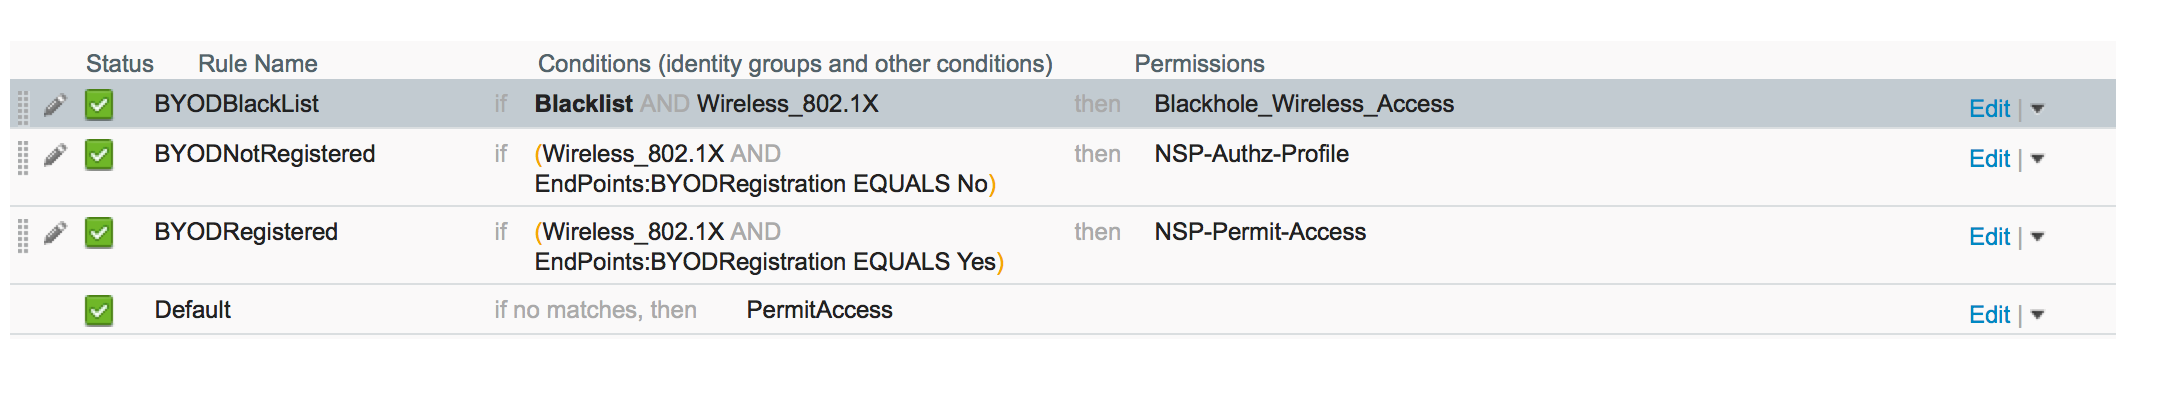The image size is (2162, 398).
Task: Select the drag handle of BYODNotRegistered row
Action: [23, 156]
